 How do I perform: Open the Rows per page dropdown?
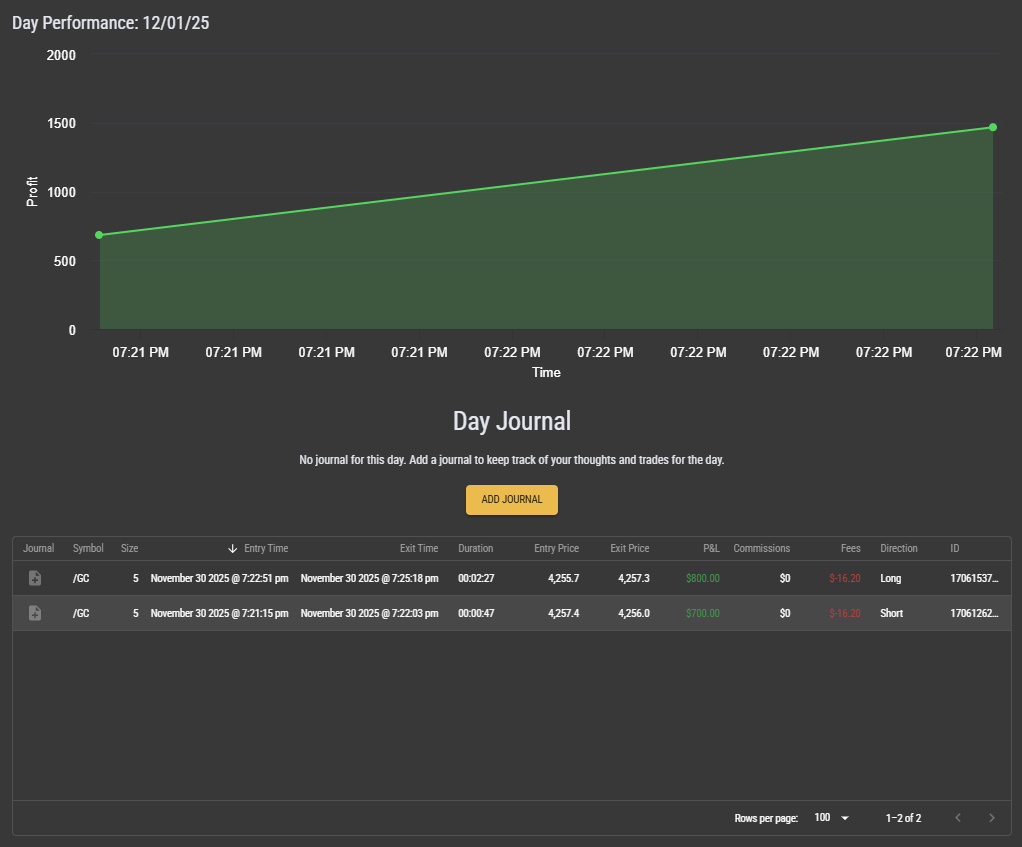(x=831, y=818)
